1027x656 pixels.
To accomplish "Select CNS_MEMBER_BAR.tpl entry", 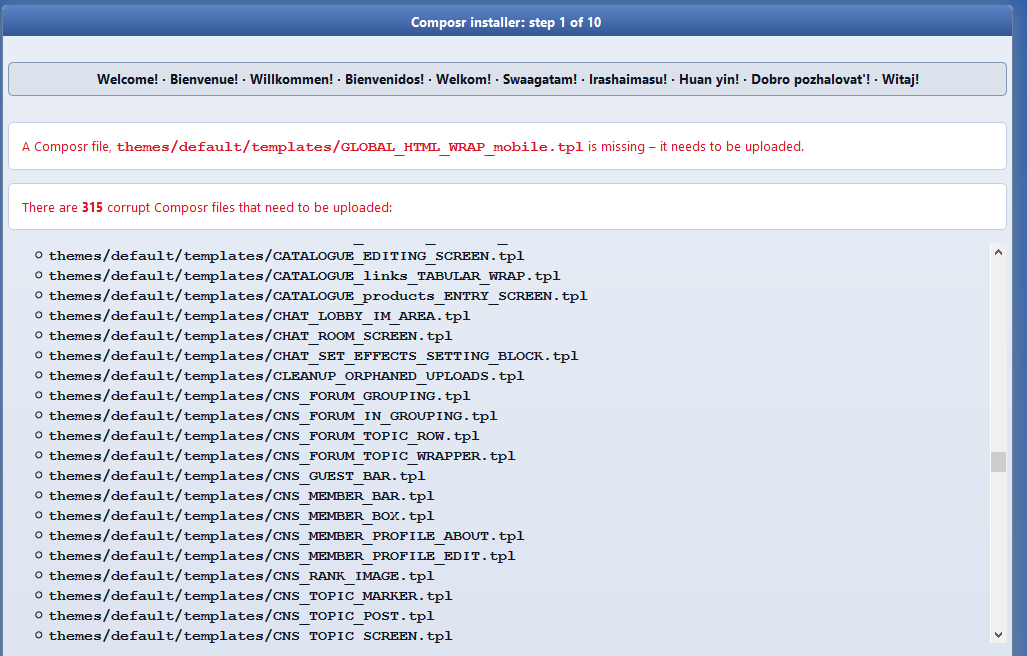I will click(241, 496).
